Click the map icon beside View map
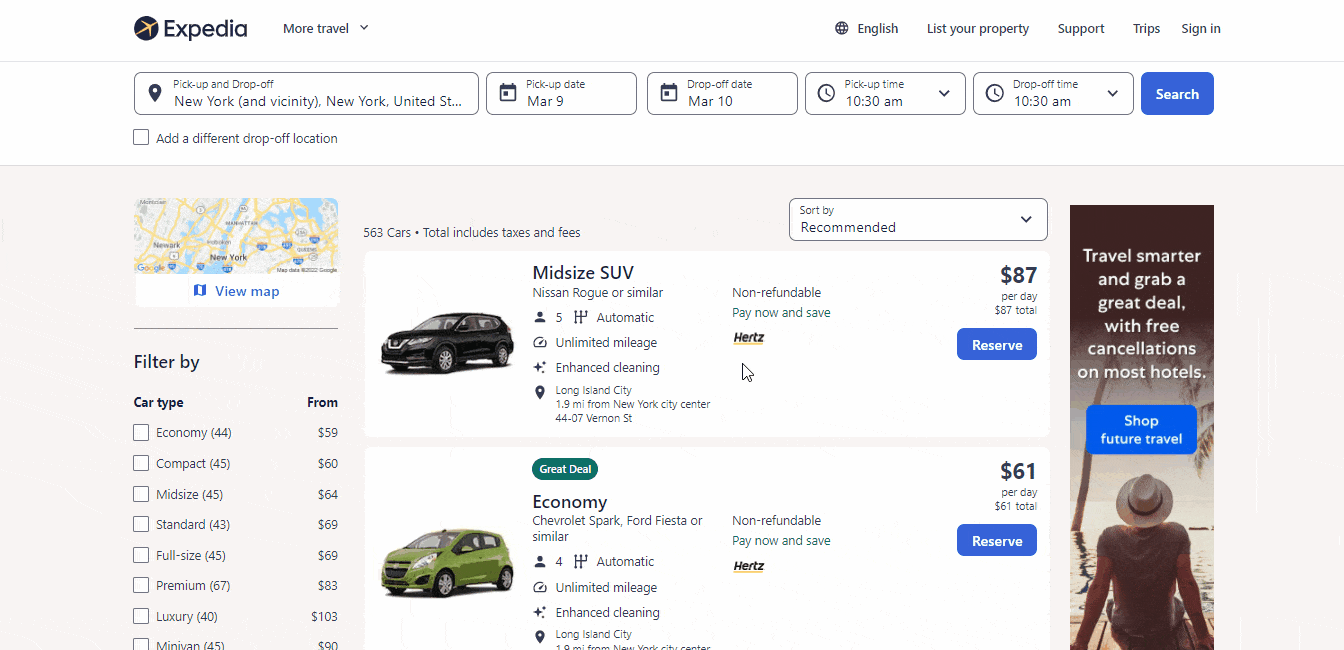The height and width of the screenshot is (650, 1344). click(200, 291)
